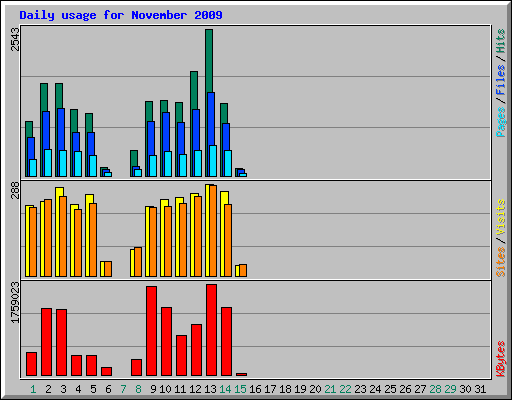Click day "16" on the date axis

coord(255,389)
